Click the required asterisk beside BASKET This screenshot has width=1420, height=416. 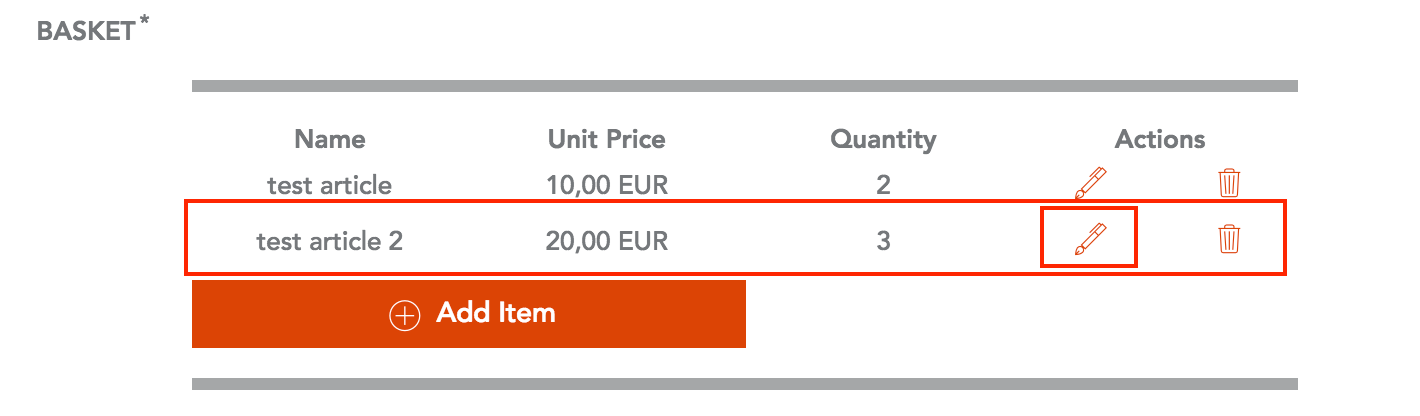tap(145, 22)
